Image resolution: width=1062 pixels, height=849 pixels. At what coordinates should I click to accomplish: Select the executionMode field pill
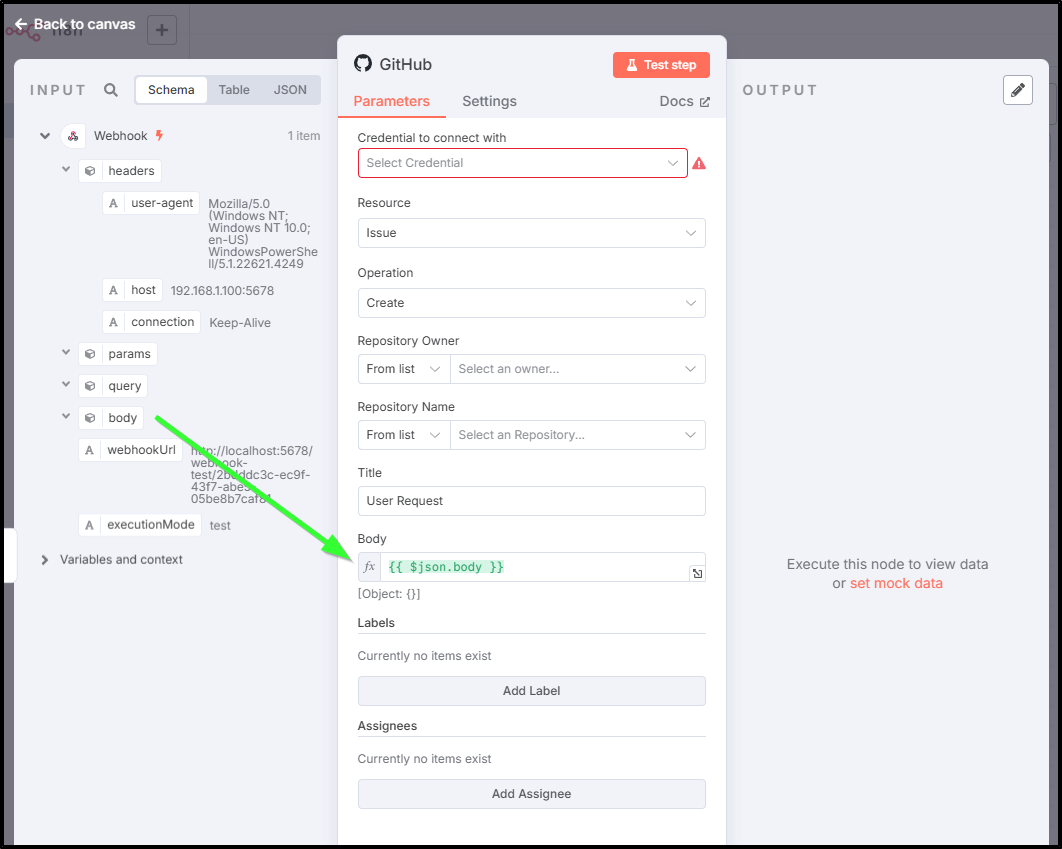[x=140, y=525]
